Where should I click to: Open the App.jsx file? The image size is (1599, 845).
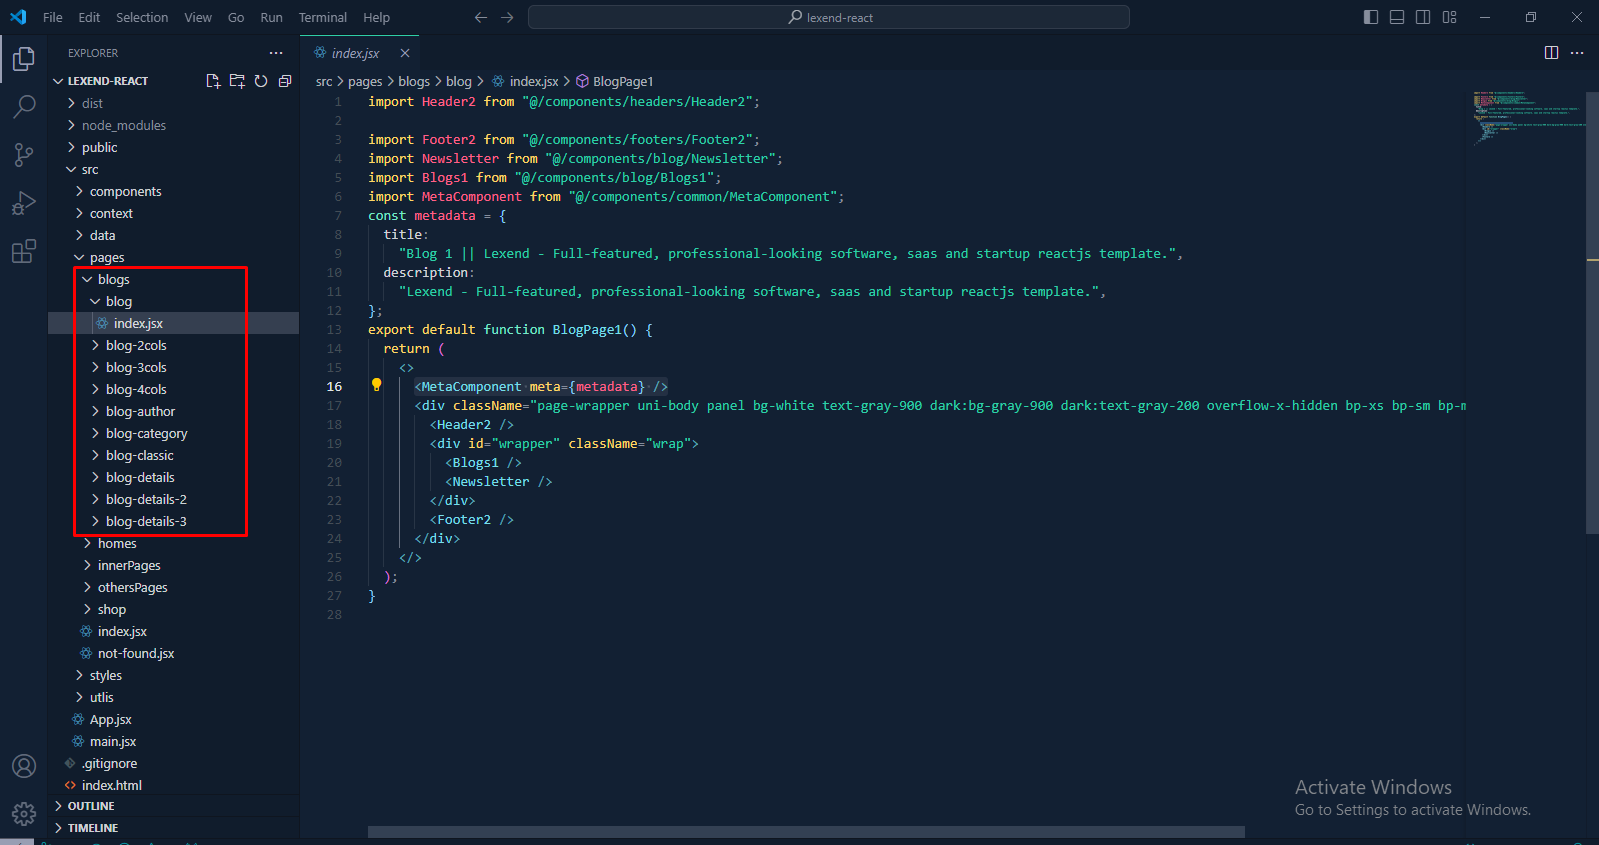tap(110, 719)
